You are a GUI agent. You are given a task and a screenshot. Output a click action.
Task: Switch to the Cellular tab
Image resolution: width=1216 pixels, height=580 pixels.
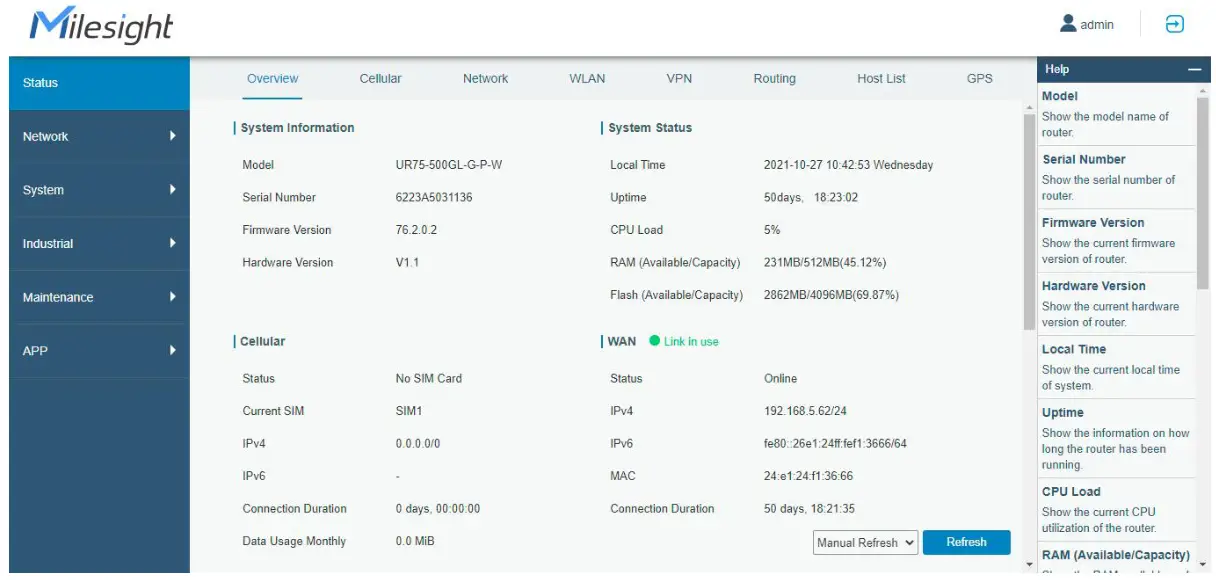point(381,78)
